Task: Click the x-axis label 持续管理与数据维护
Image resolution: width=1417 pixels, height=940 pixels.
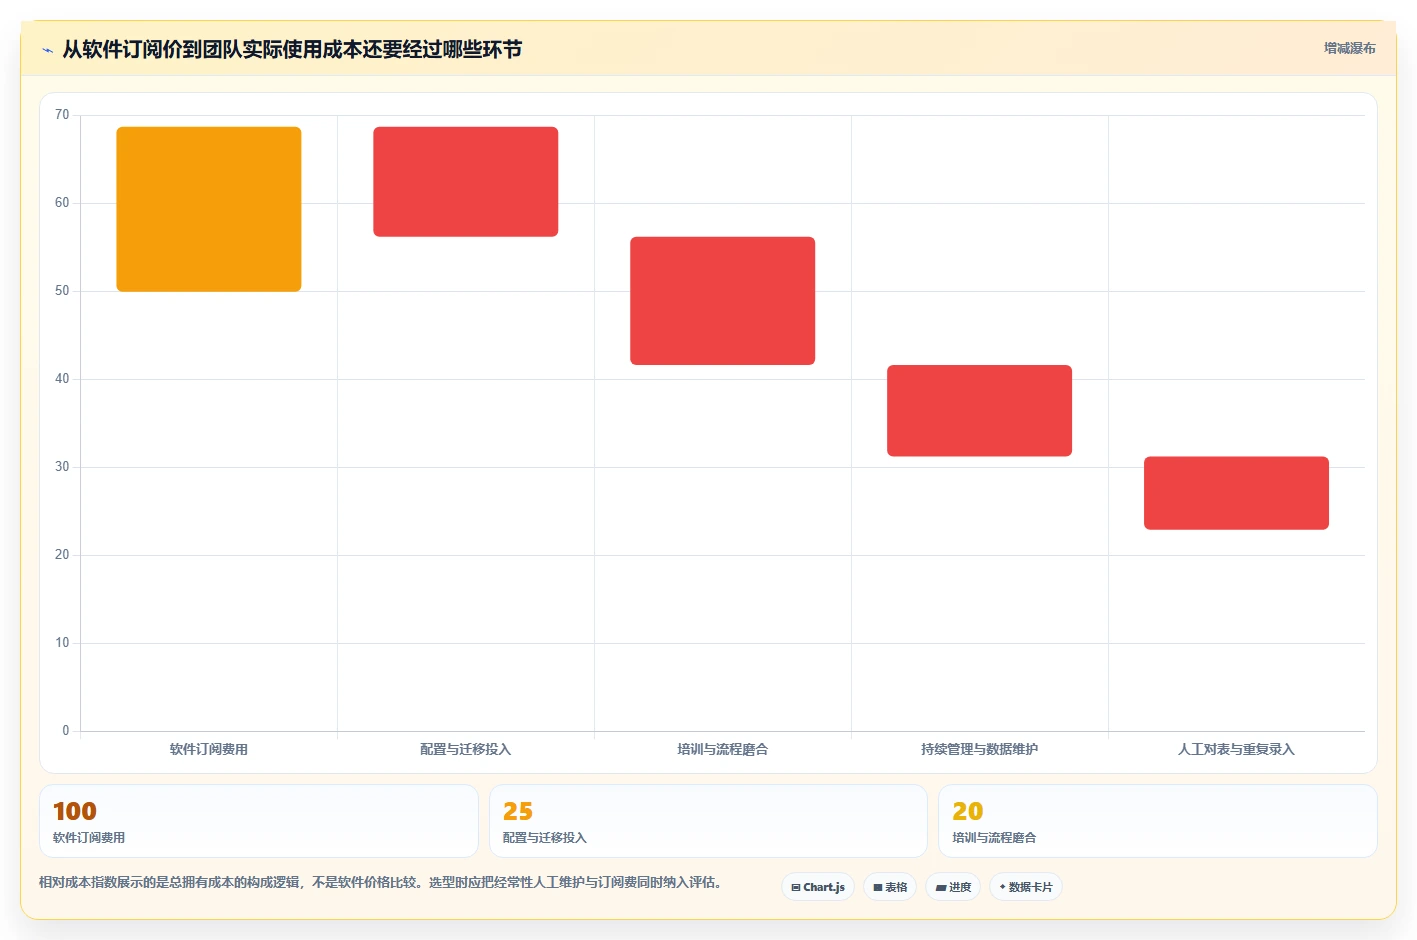Action: click(x=980, y=749)
